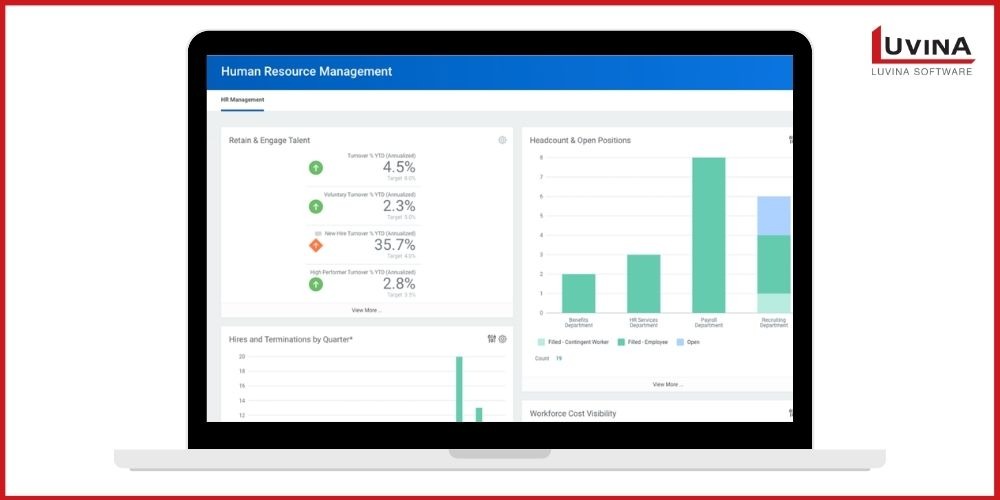Screen dimensions: 1000x500
Task: Switch to the HR Management tab
Action: [x=242, y=100]
